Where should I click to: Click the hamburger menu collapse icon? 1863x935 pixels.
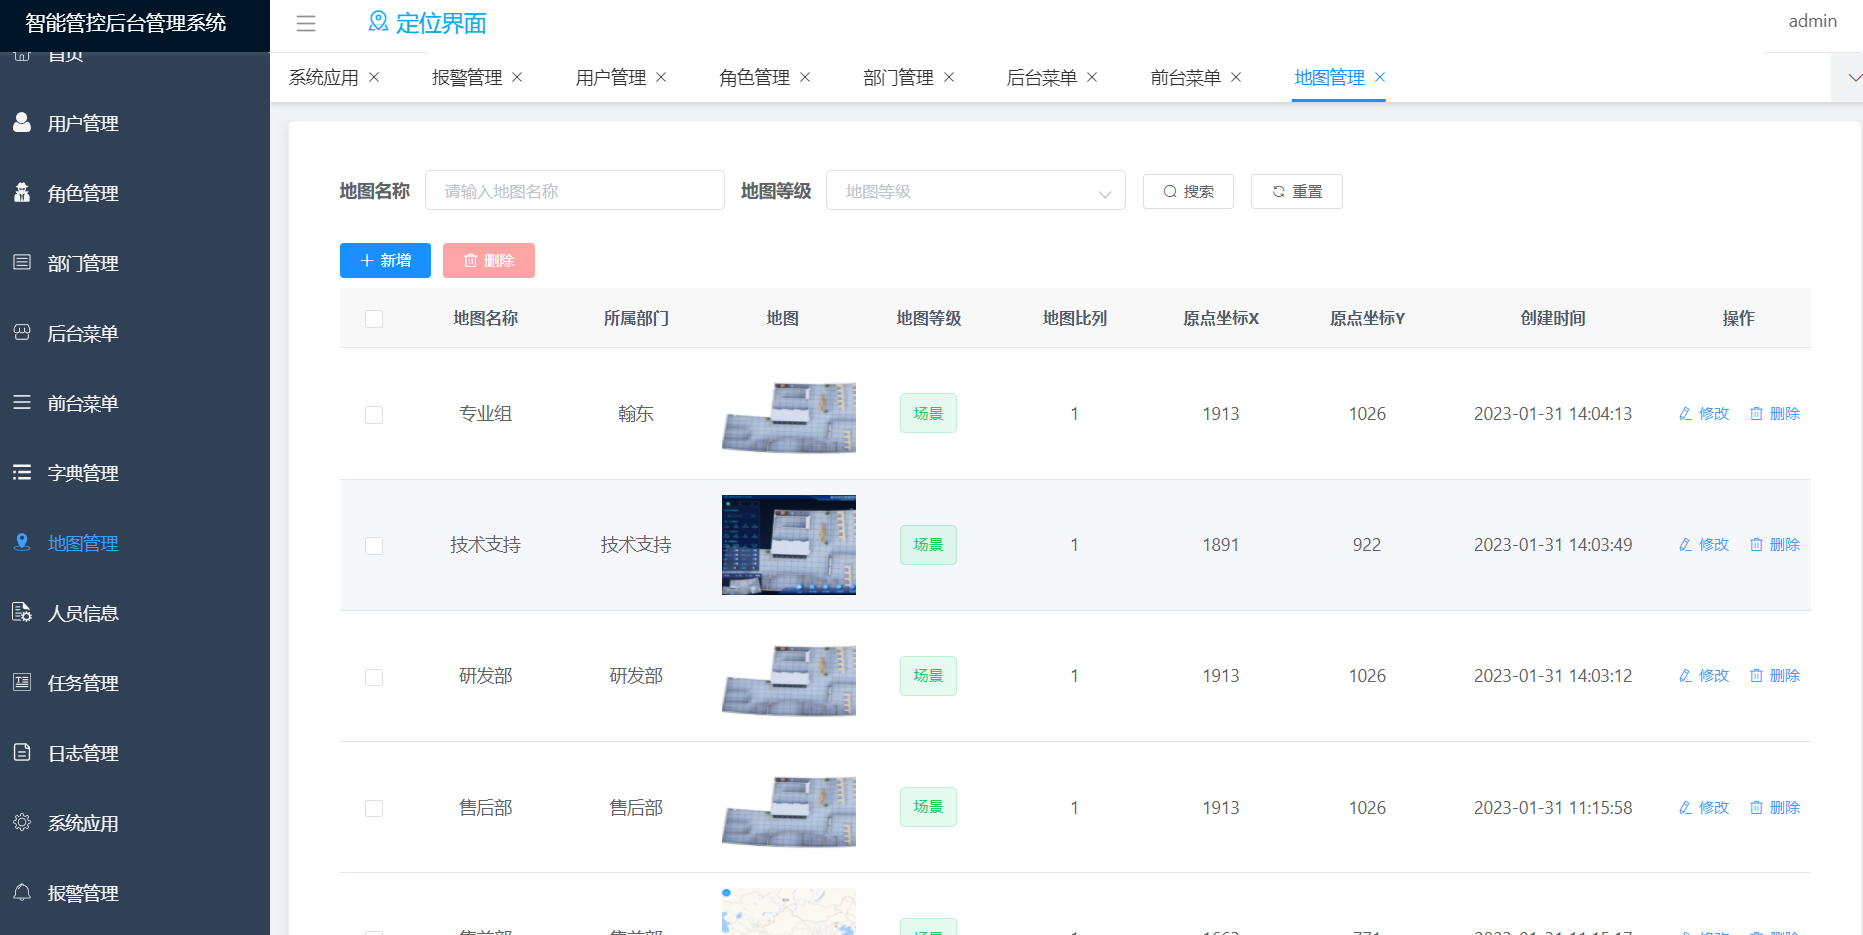click(x=306, y=24)
